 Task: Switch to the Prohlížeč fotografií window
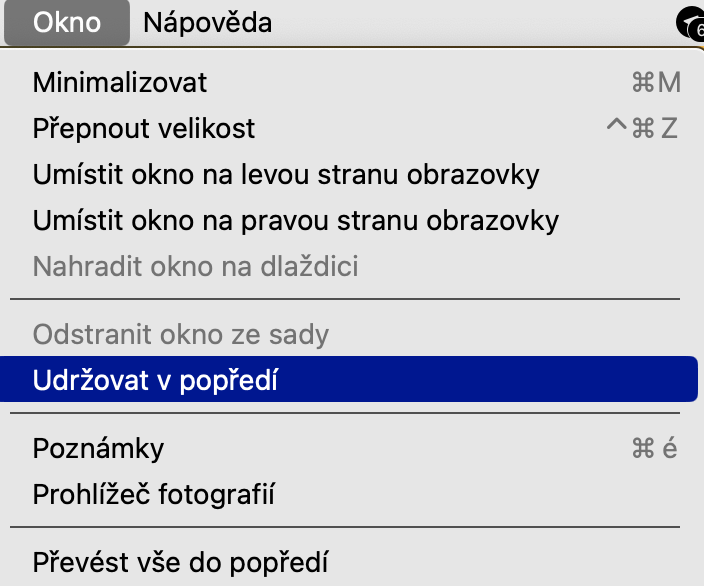(154, 494)
